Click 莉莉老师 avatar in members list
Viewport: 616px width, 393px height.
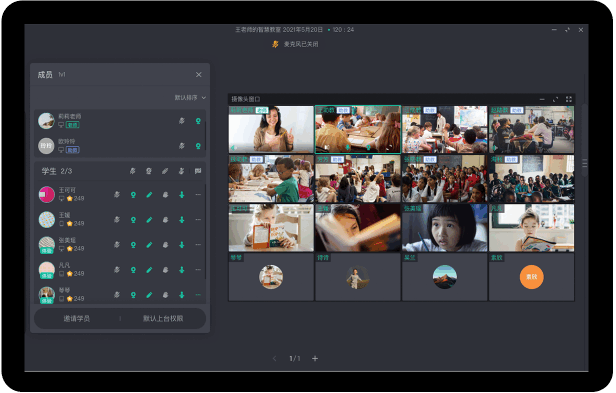[x=46, y=121]
